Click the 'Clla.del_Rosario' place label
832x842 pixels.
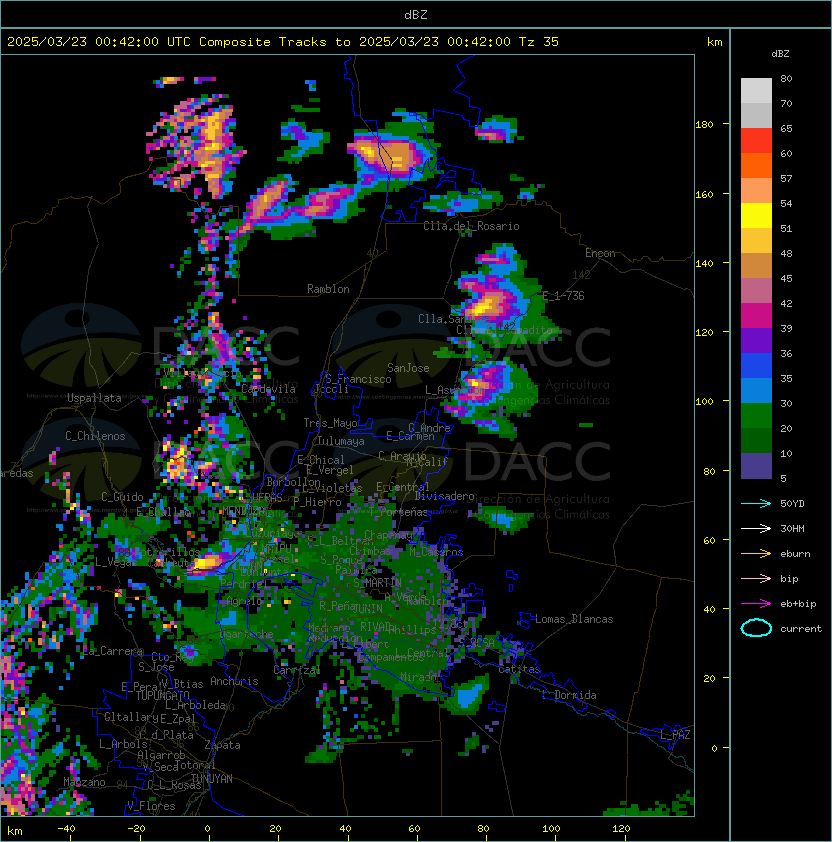point(471,226)
